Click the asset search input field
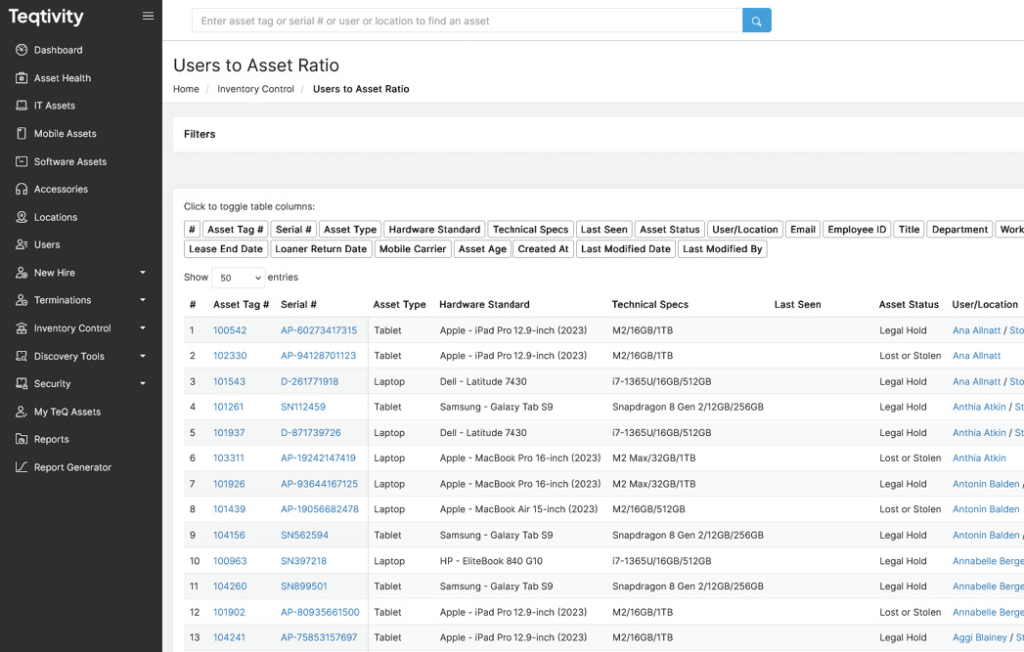The width and height of the screenshot is (1024, 652). click(x=466, y=21)
